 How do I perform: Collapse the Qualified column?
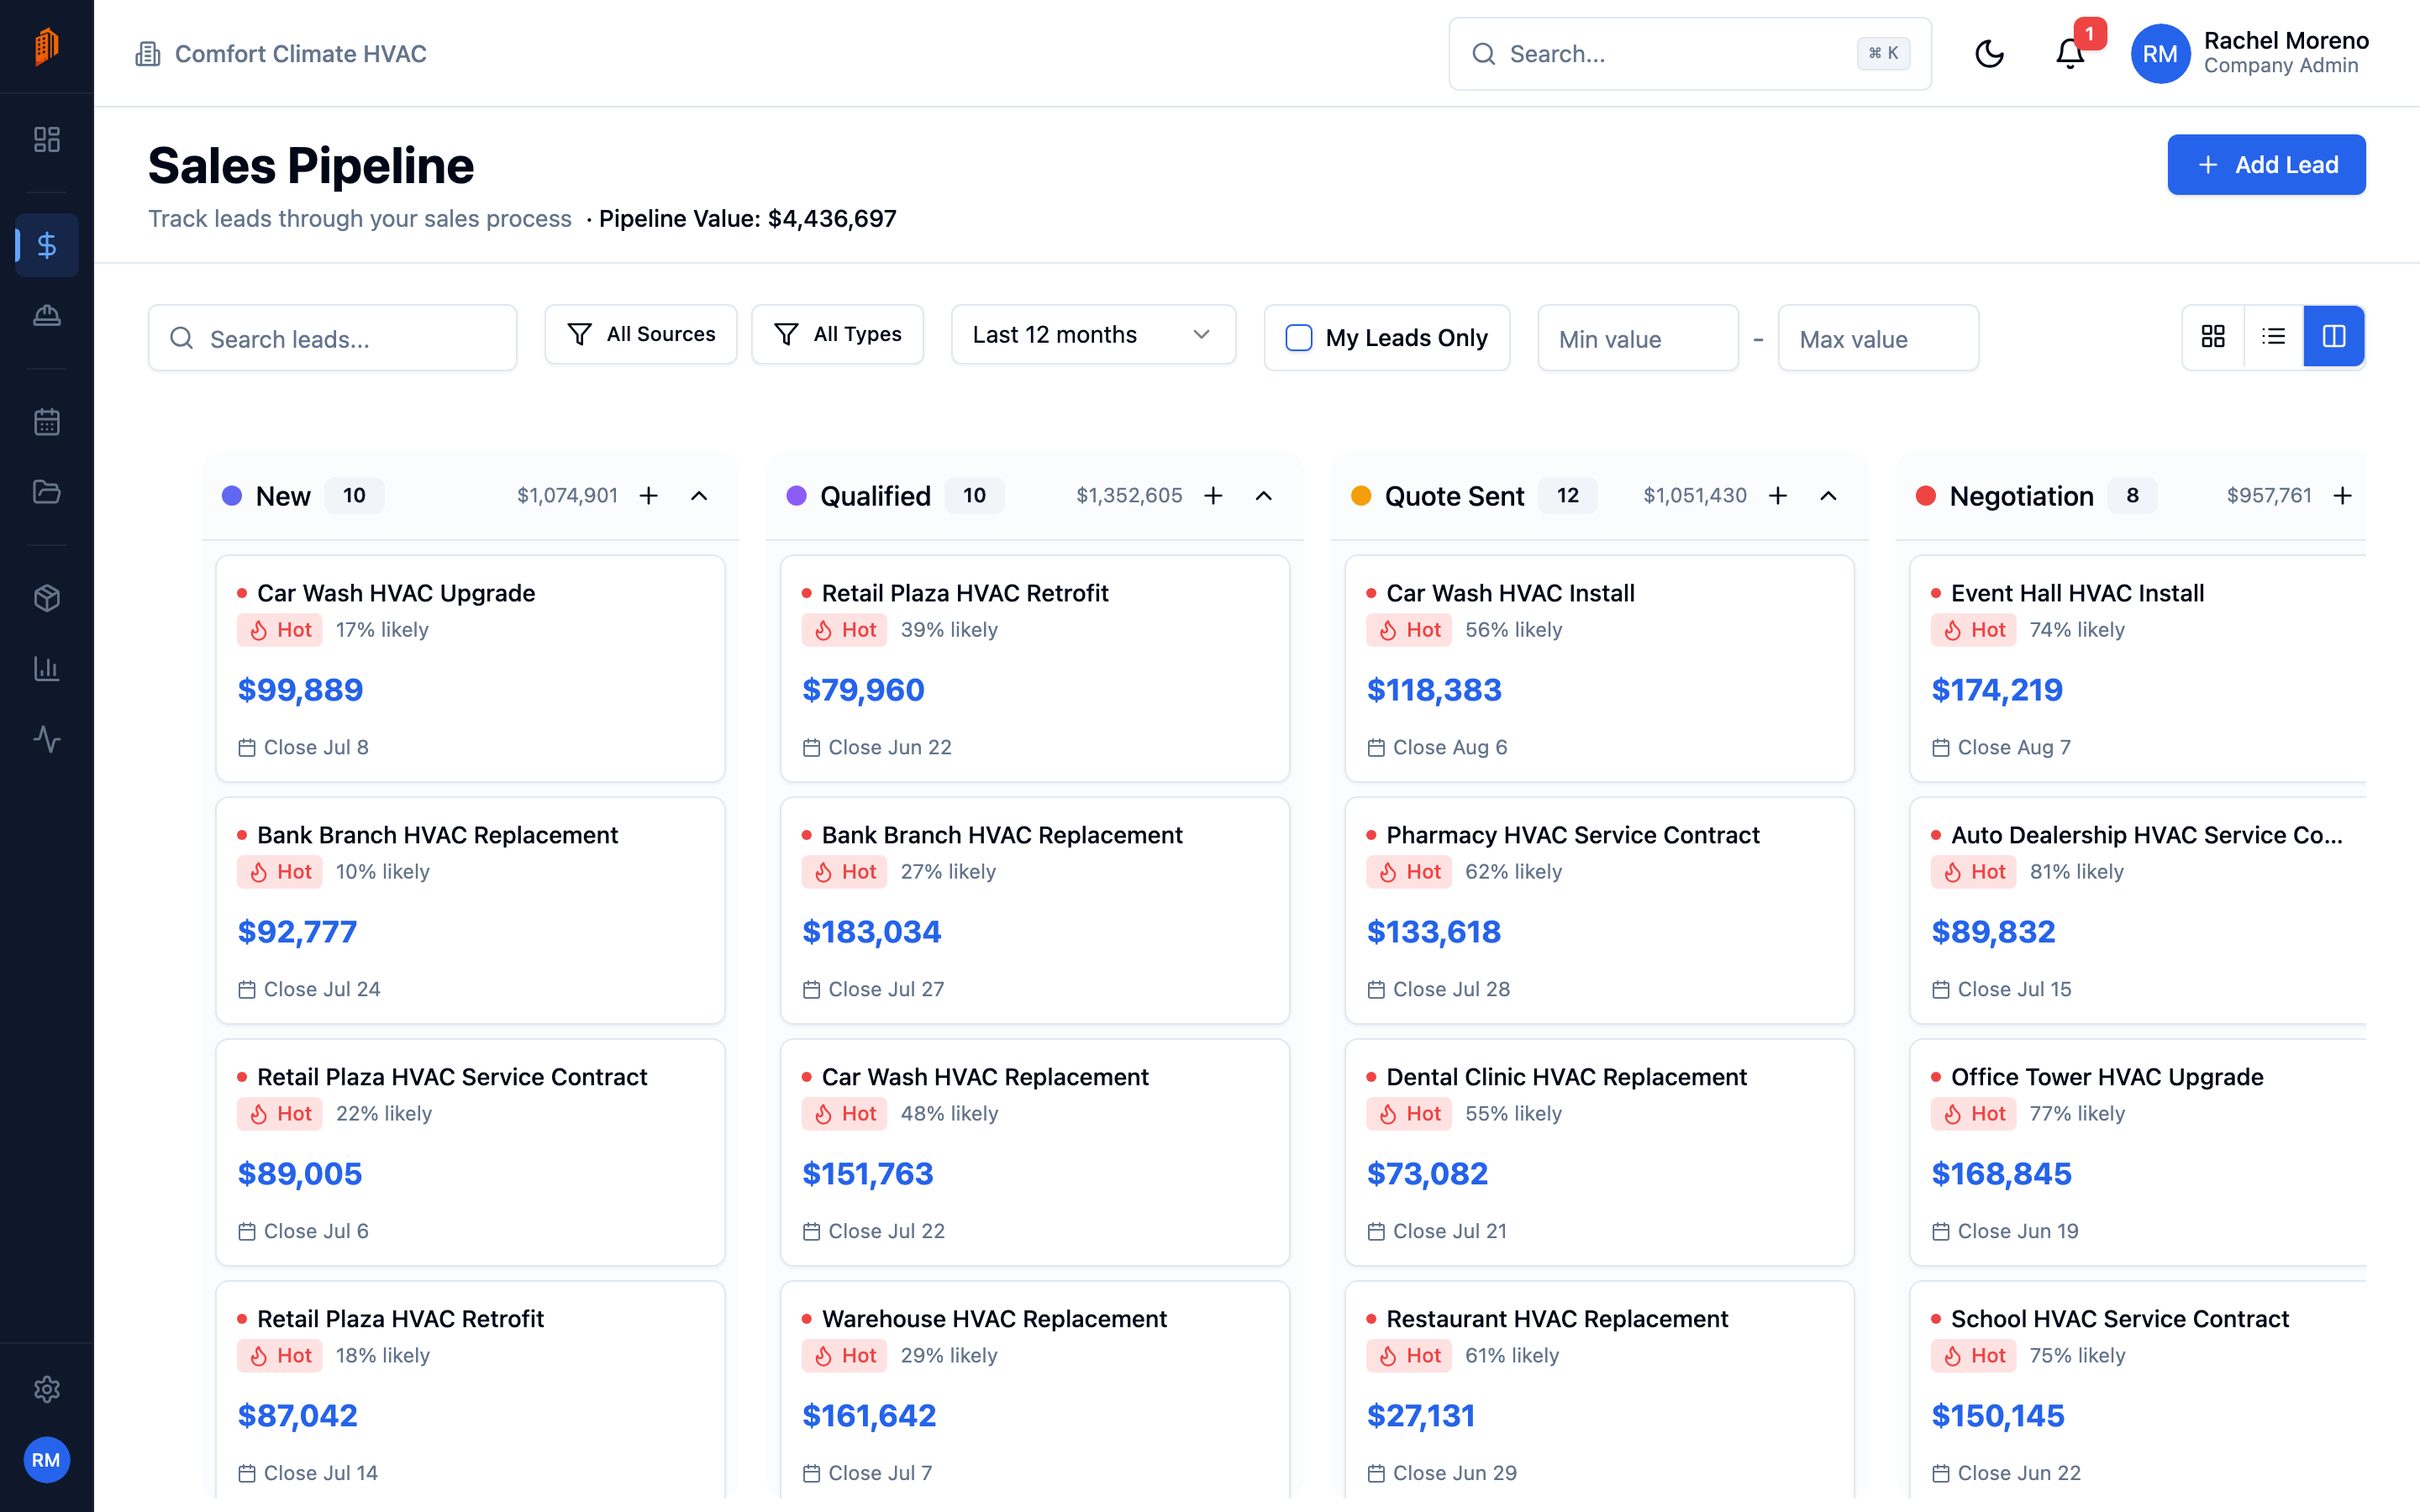[1264, 496]
